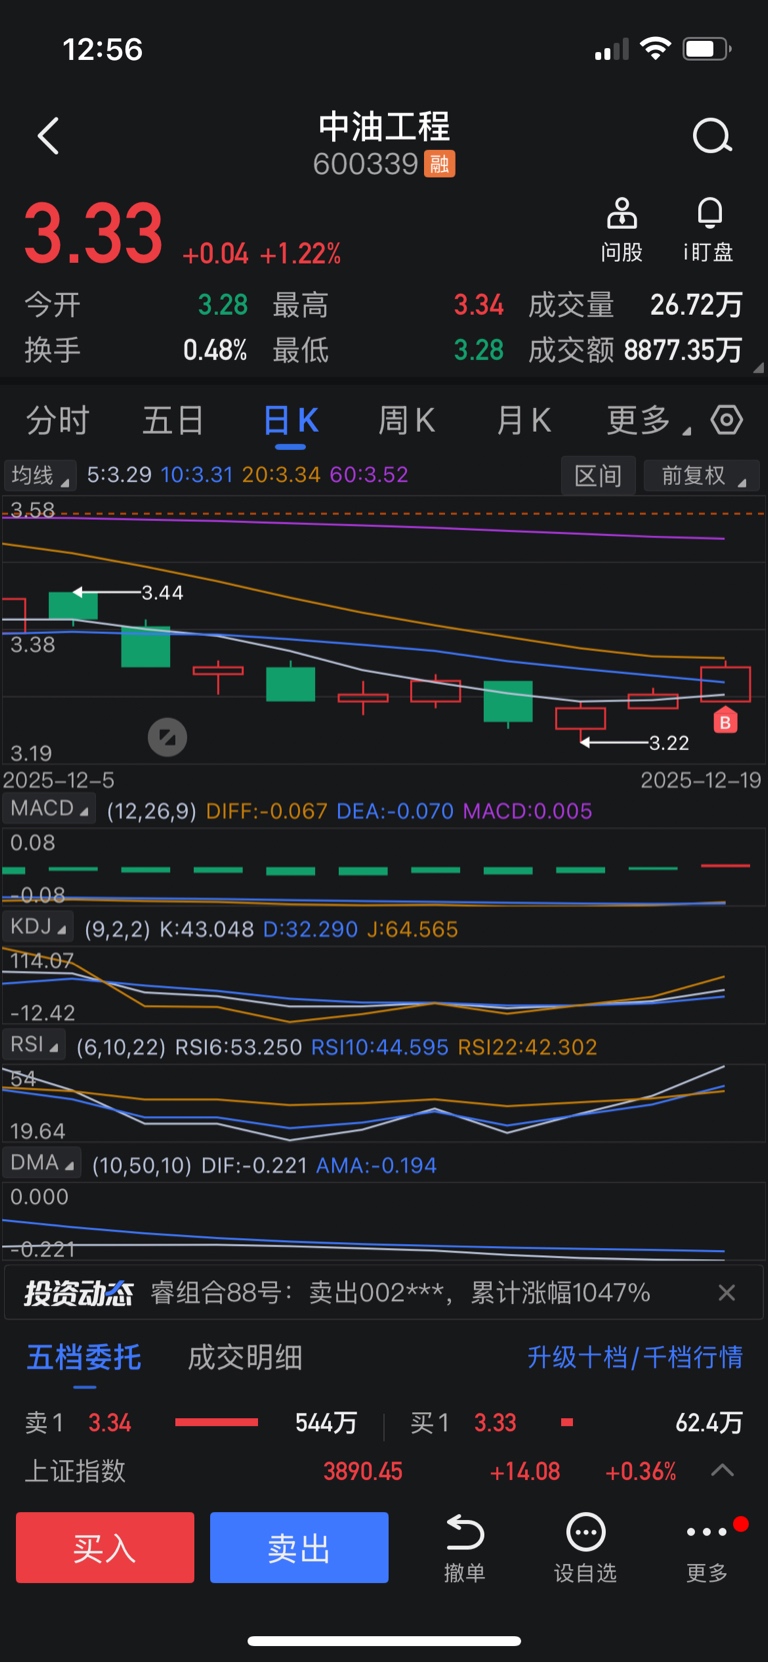Screen dimensions: 768x1663
Task: Expand the 上证指数 bar chevron
Action: pyautogui.click(x=722, y=1470)
